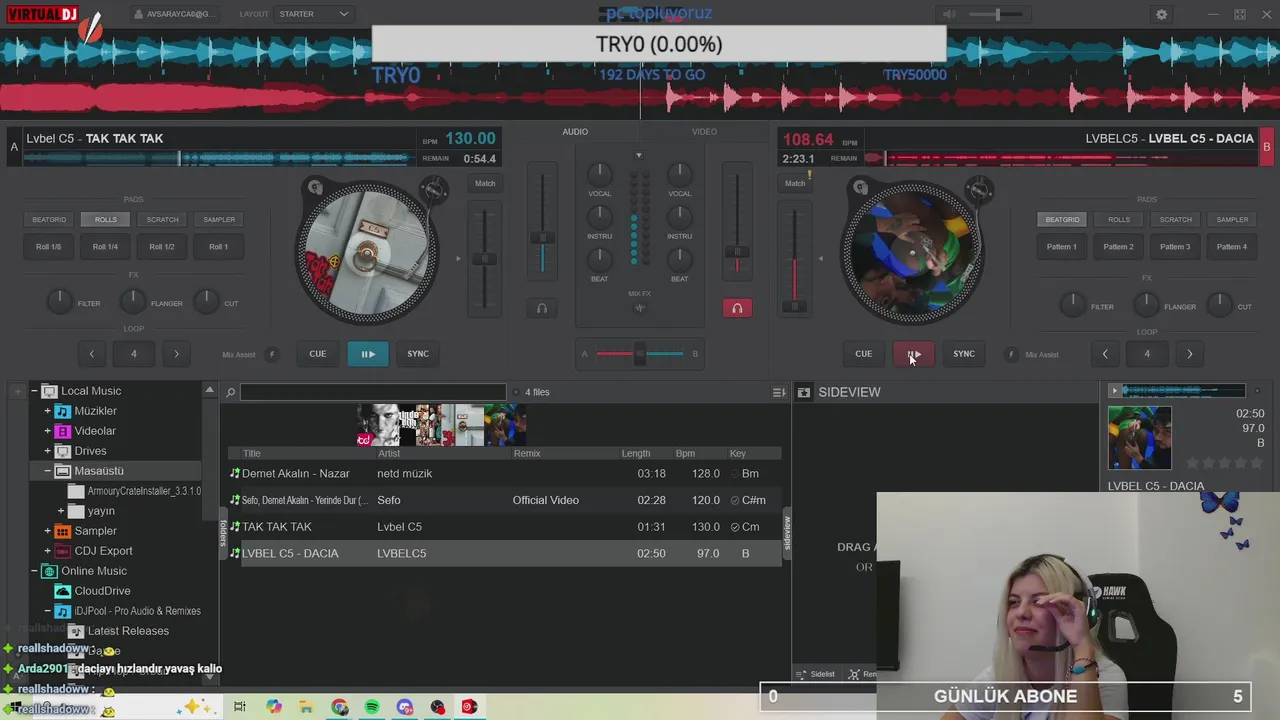Click the deck B turntable tonearm icon

980,188
